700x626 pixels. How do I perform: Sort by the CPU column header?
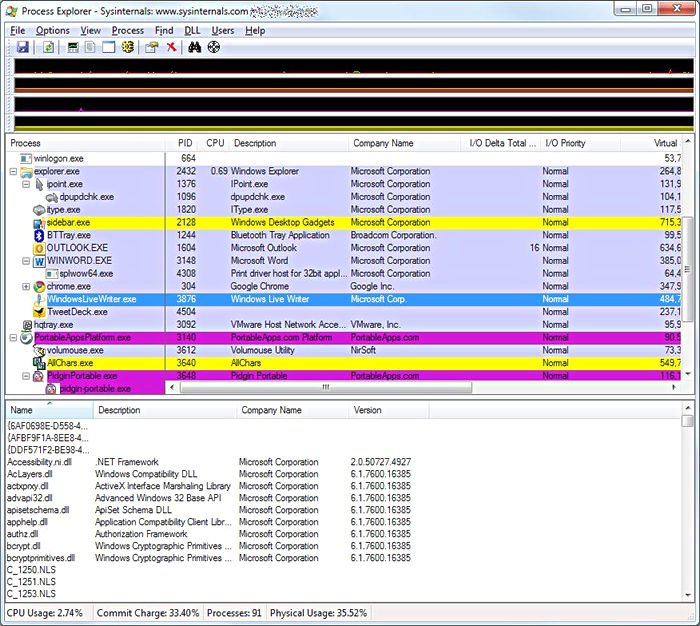[215, 143]
